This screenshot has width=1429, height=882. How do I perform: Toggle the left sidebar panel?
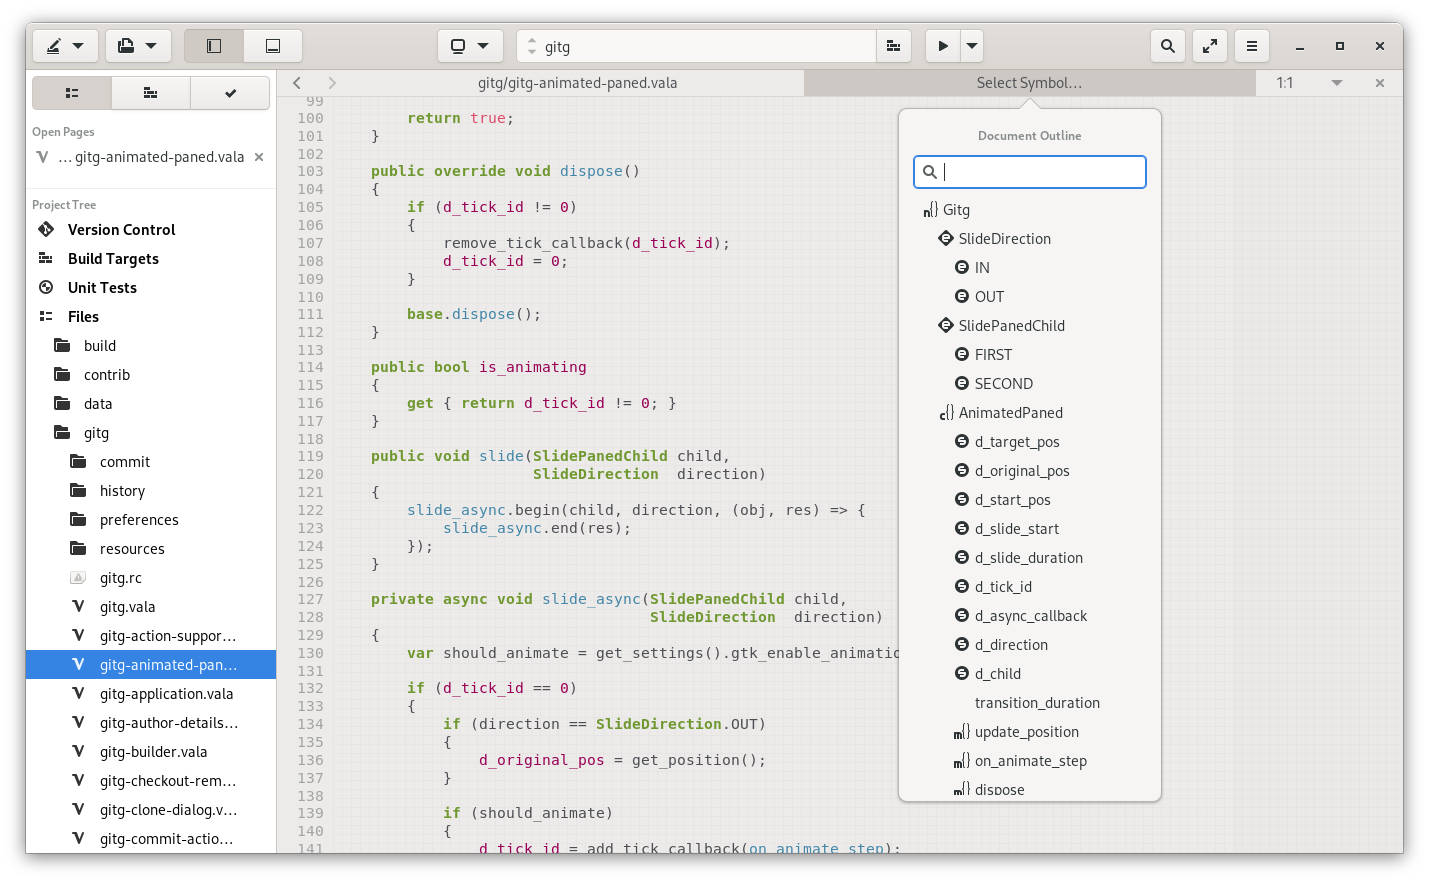[x=214, y=46]
